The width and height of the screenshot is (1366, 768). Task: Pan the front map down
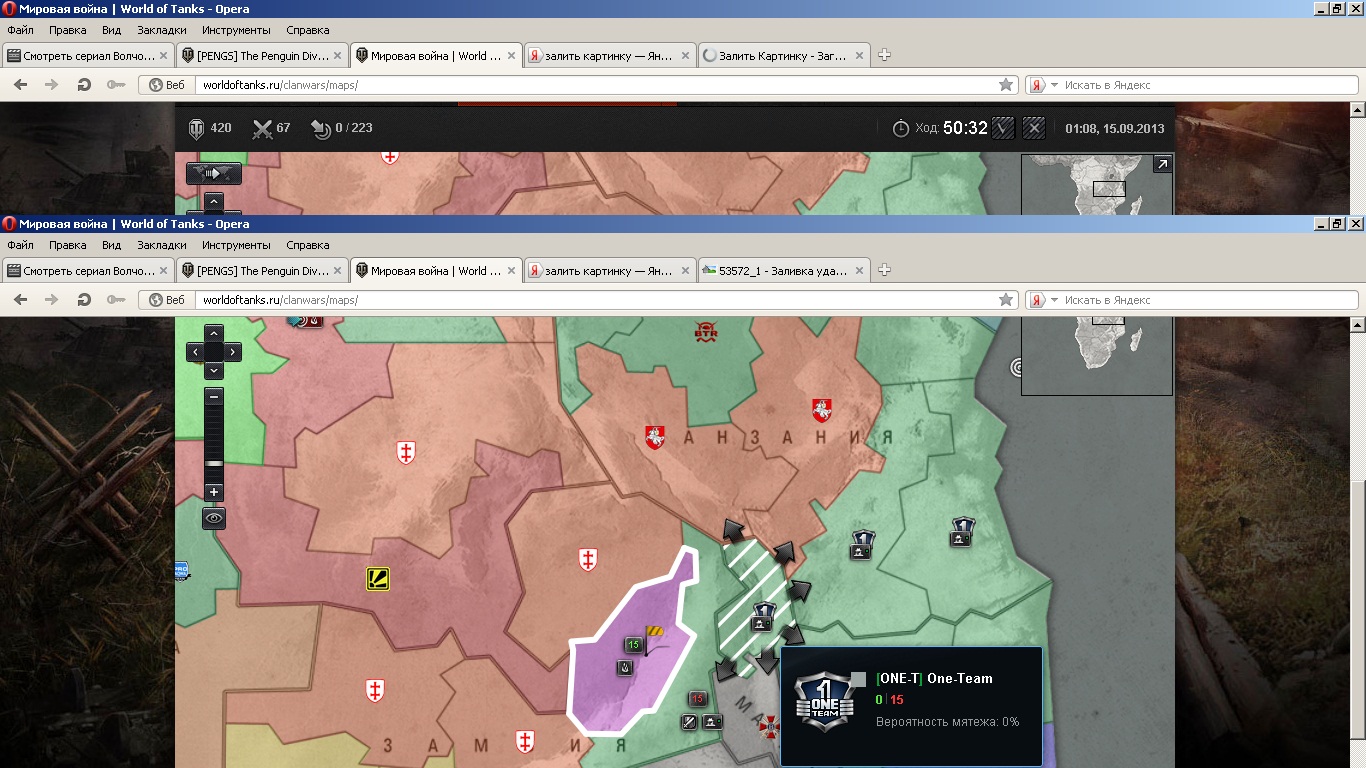[214, 371]
